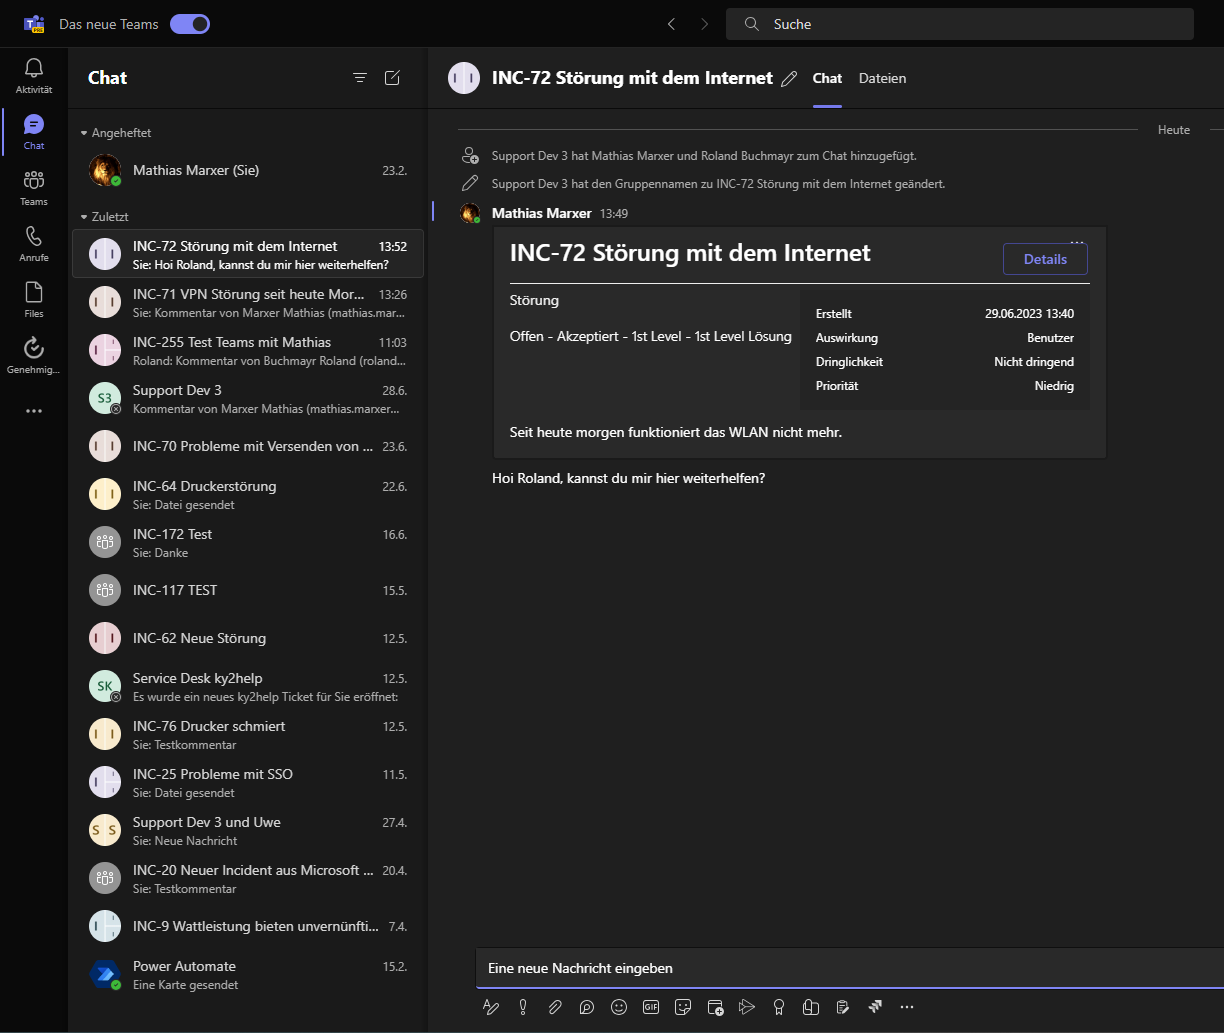This screenshot has height=1033, width=1224.
Task: Click the new chat compose icon
Action: coord(393,78)
